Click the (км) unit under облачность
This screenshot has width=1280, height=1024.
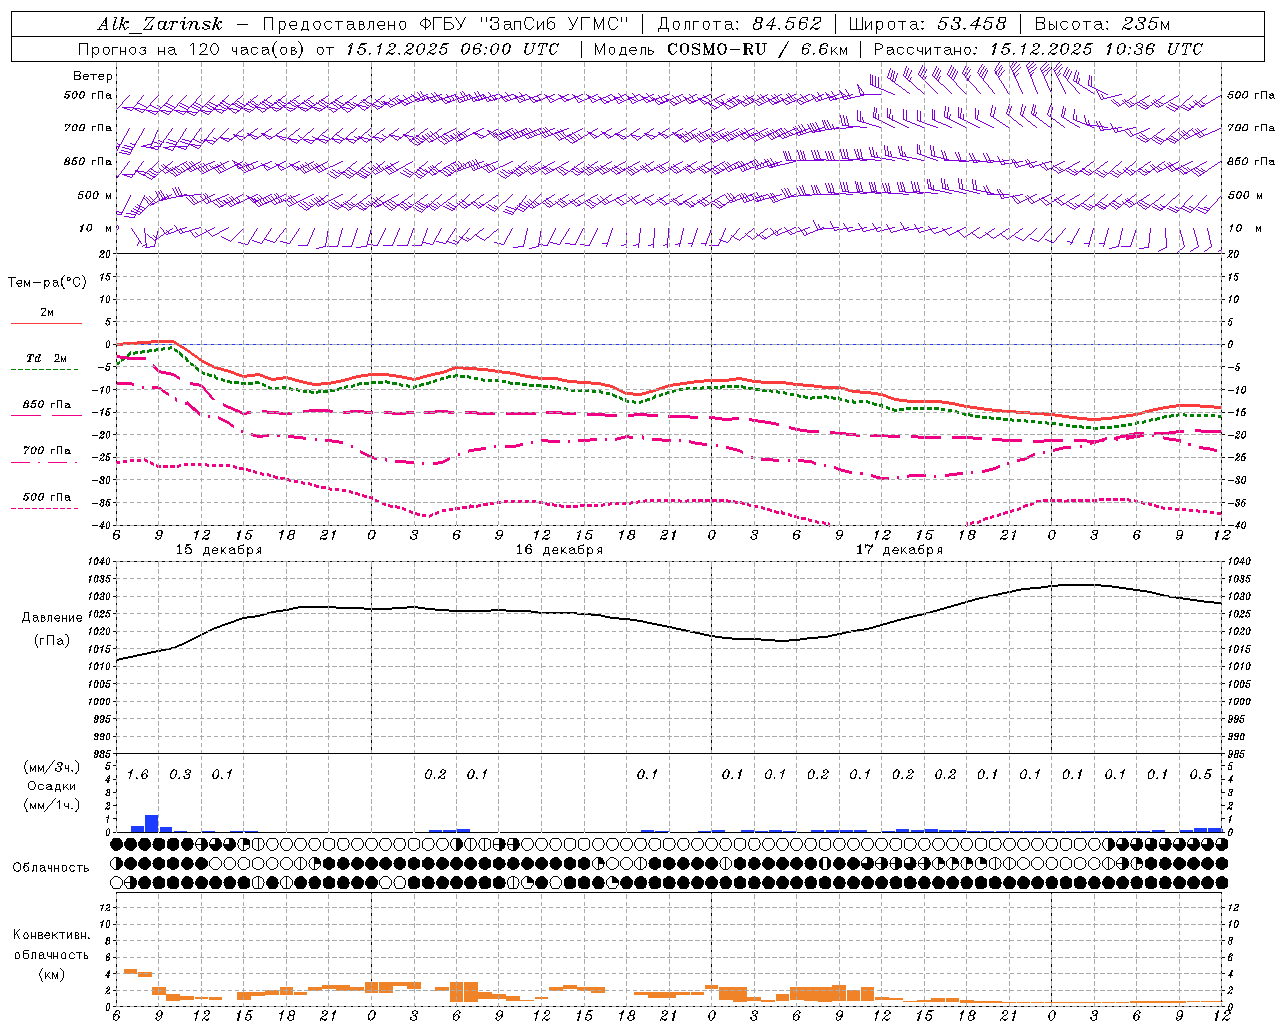pos(51,973)
